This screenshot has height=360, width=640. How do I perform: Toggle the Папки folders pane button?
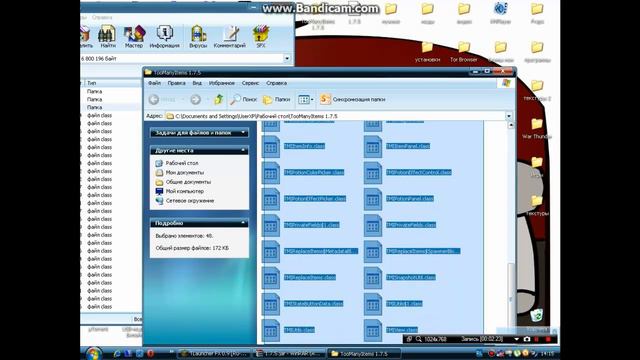[x=276, y=99]
